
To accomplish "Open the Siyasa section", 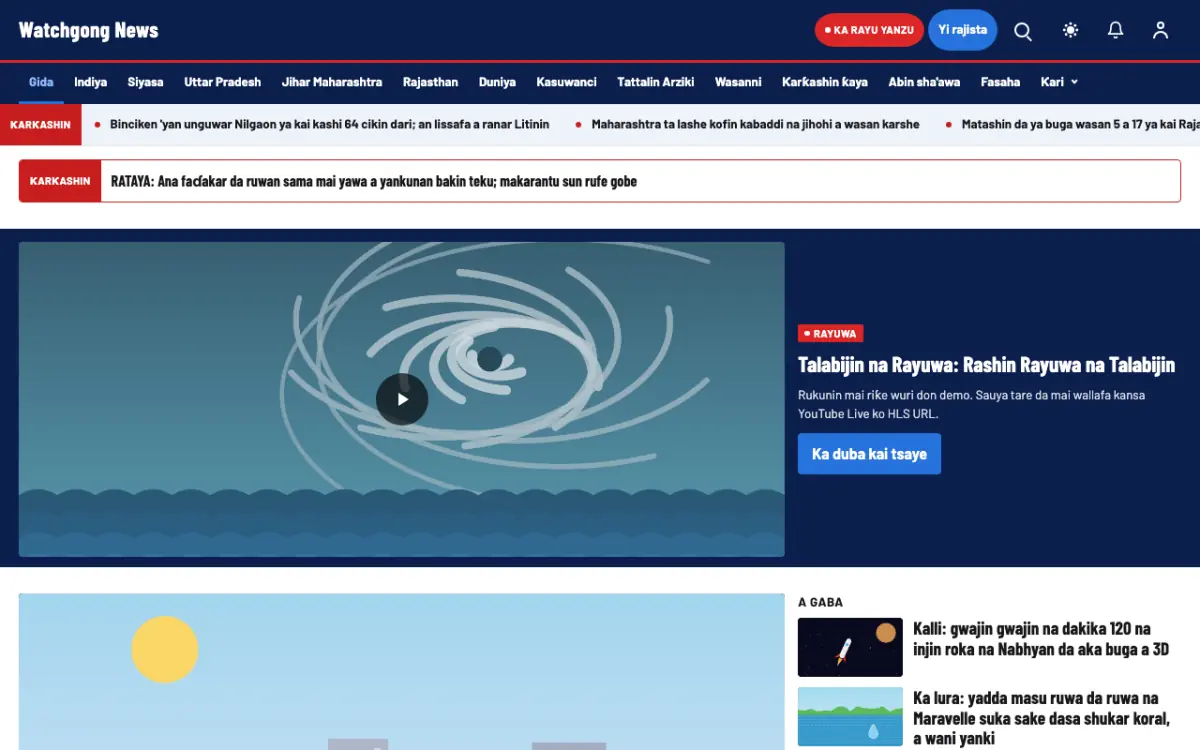I will coord(145,82).
